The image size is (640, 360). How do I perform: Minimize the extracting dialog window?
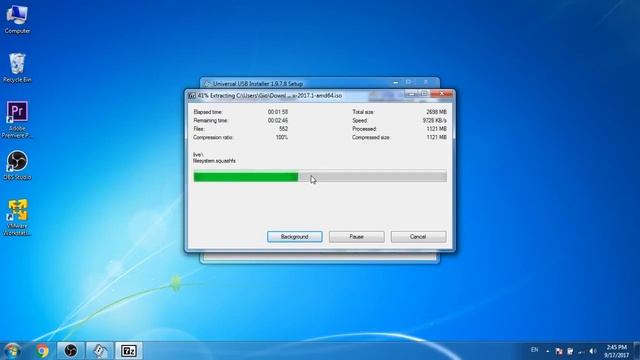(x=411, y=94)
